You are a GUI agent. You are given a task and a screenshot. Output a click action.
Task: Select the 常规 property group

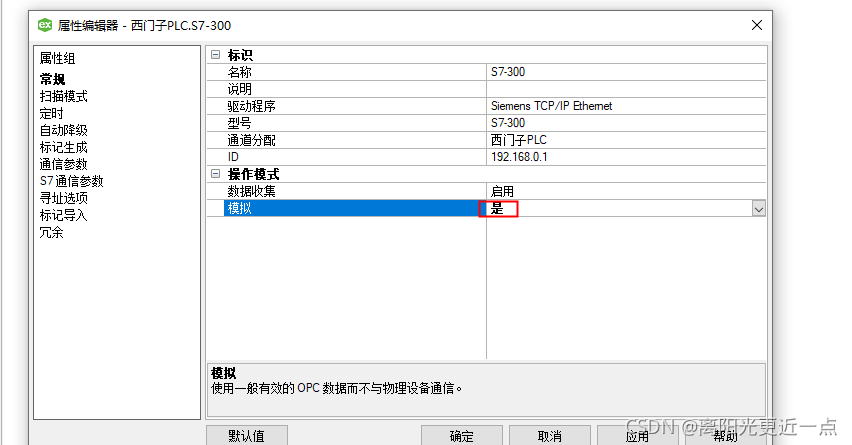pyautogui.click(x=52, y=79)
